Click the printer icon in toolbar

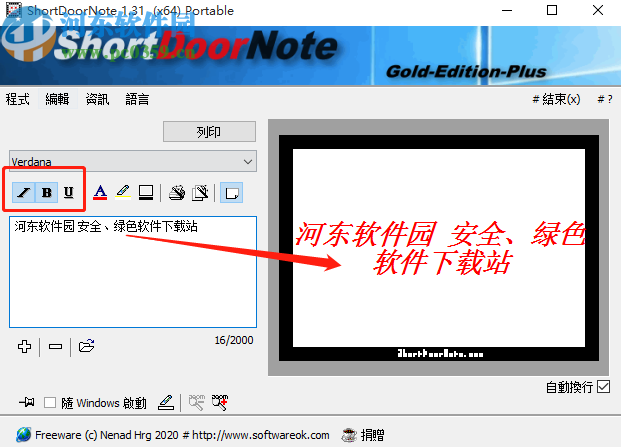(x=177, y=192)
